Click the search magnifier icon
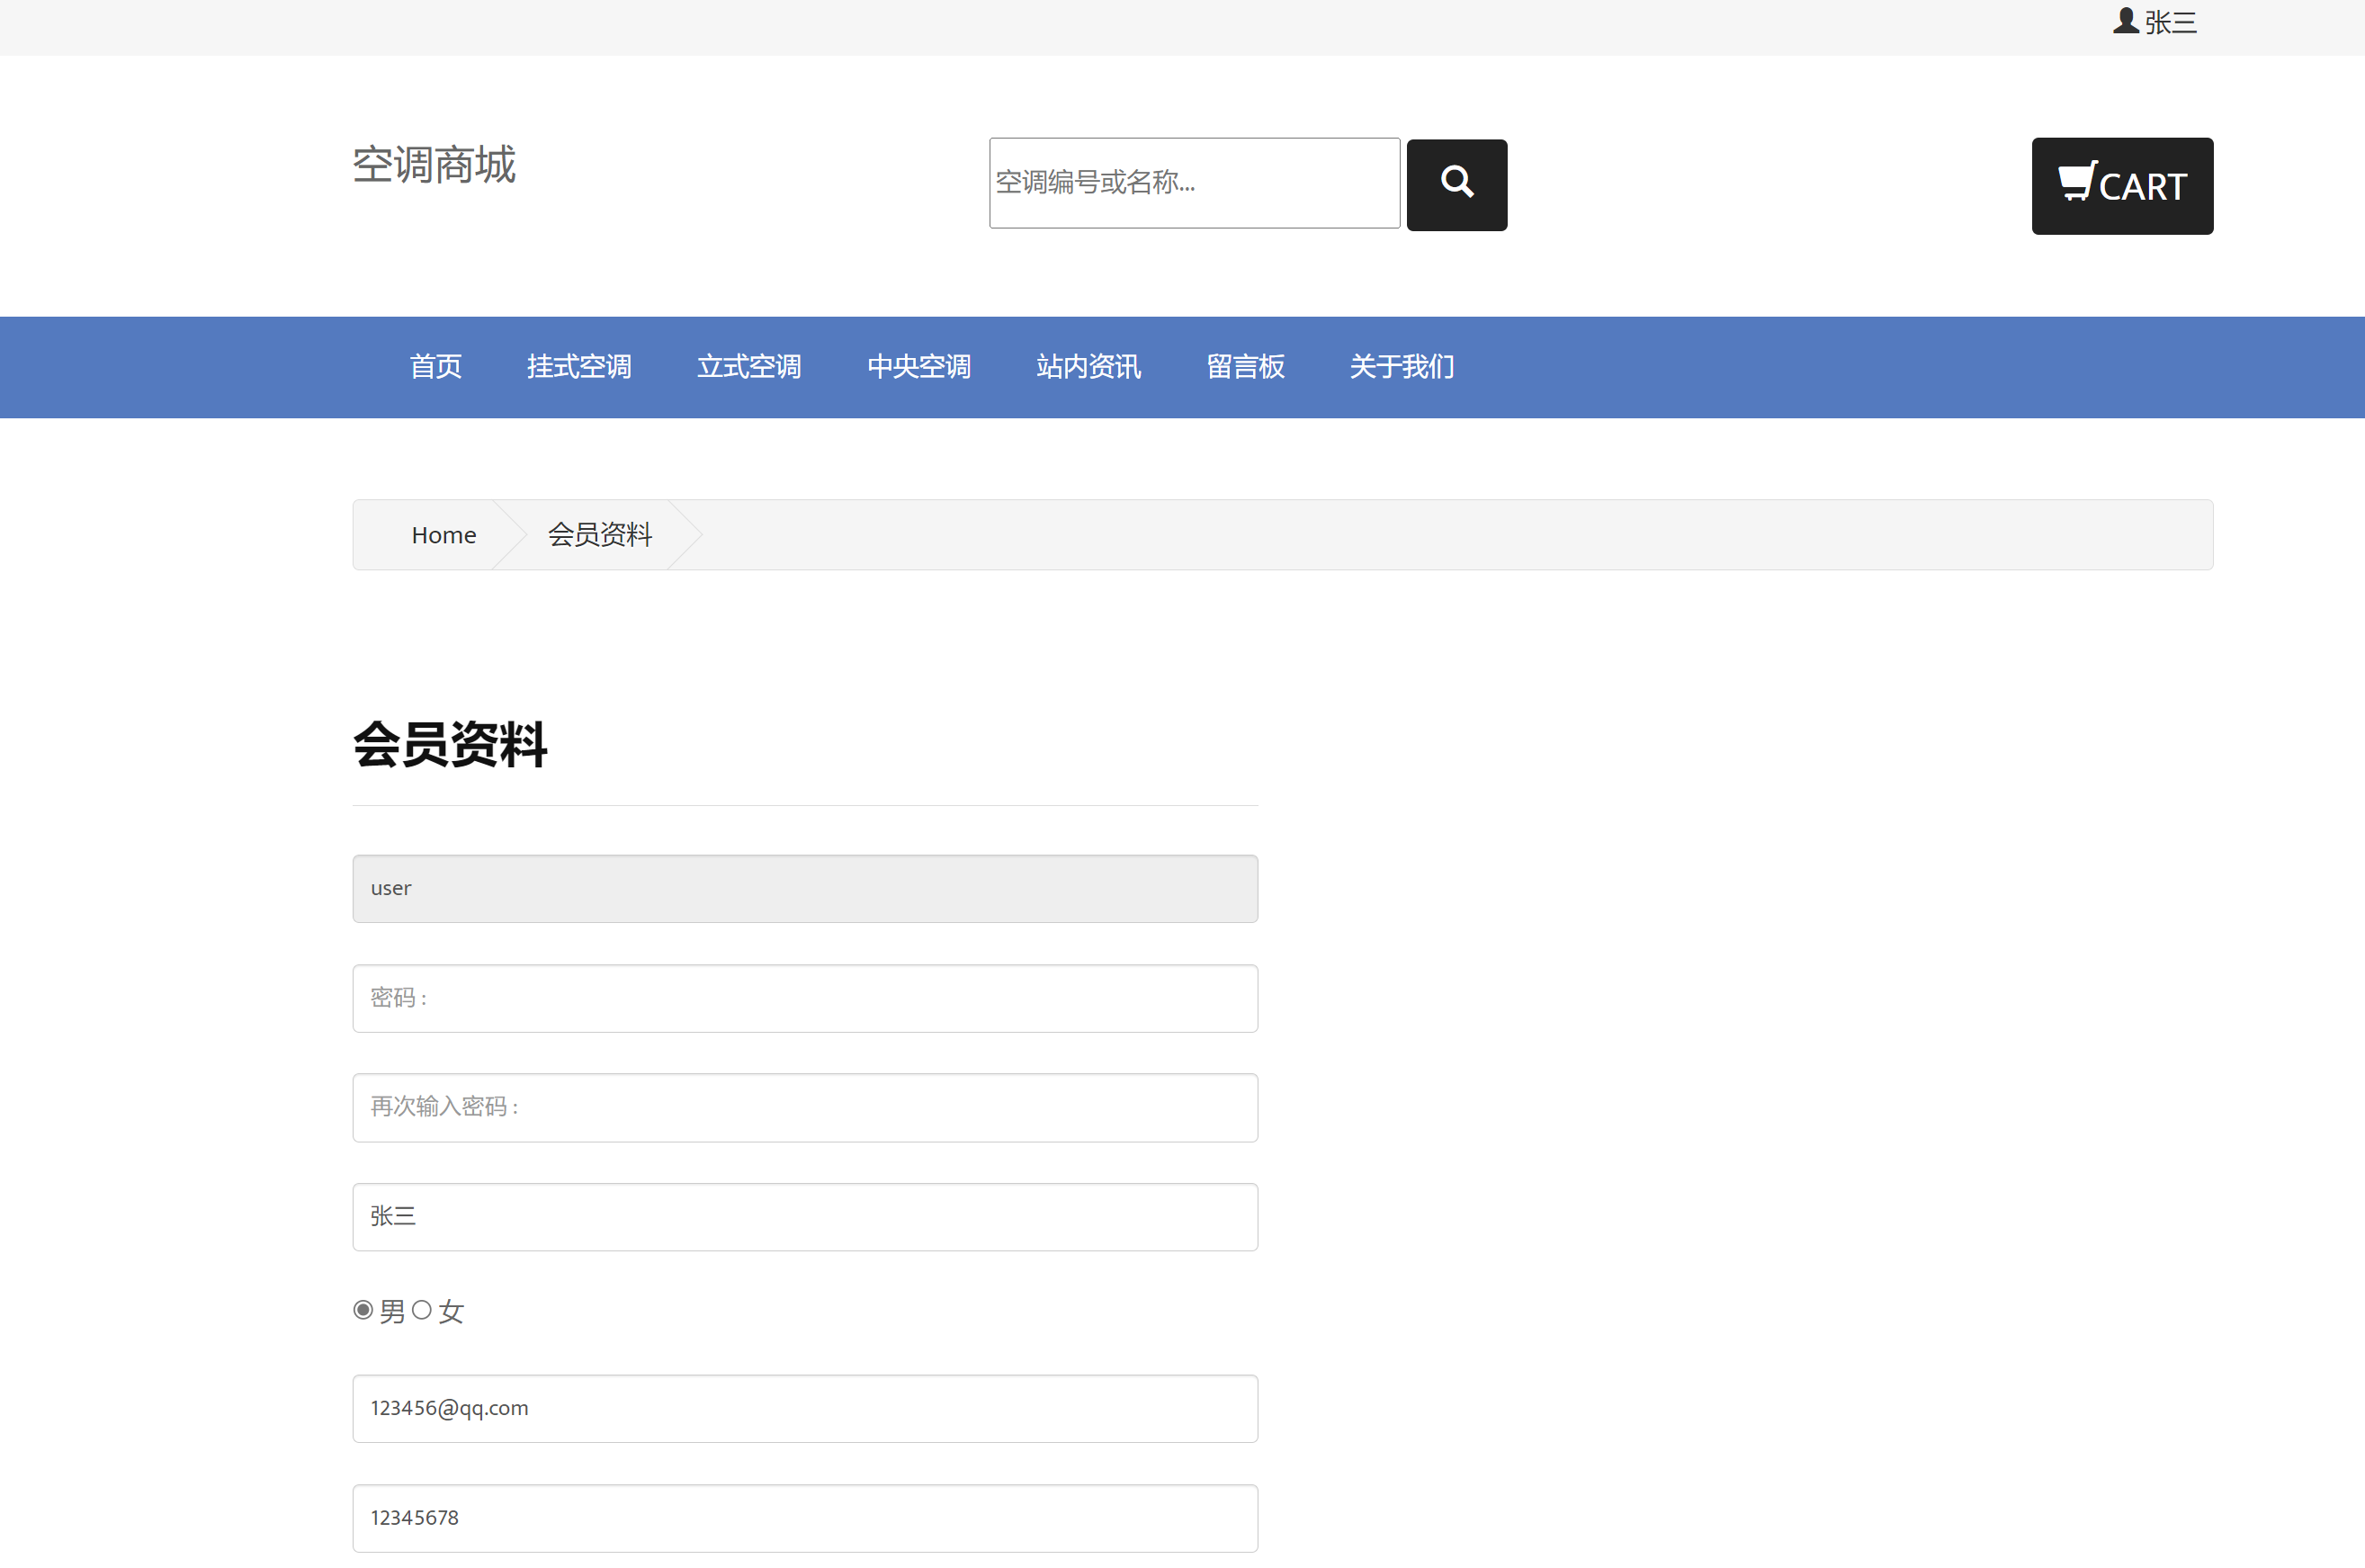Image resolution: width=2365 pixels, height=1568 pixels. [1456, 184]
